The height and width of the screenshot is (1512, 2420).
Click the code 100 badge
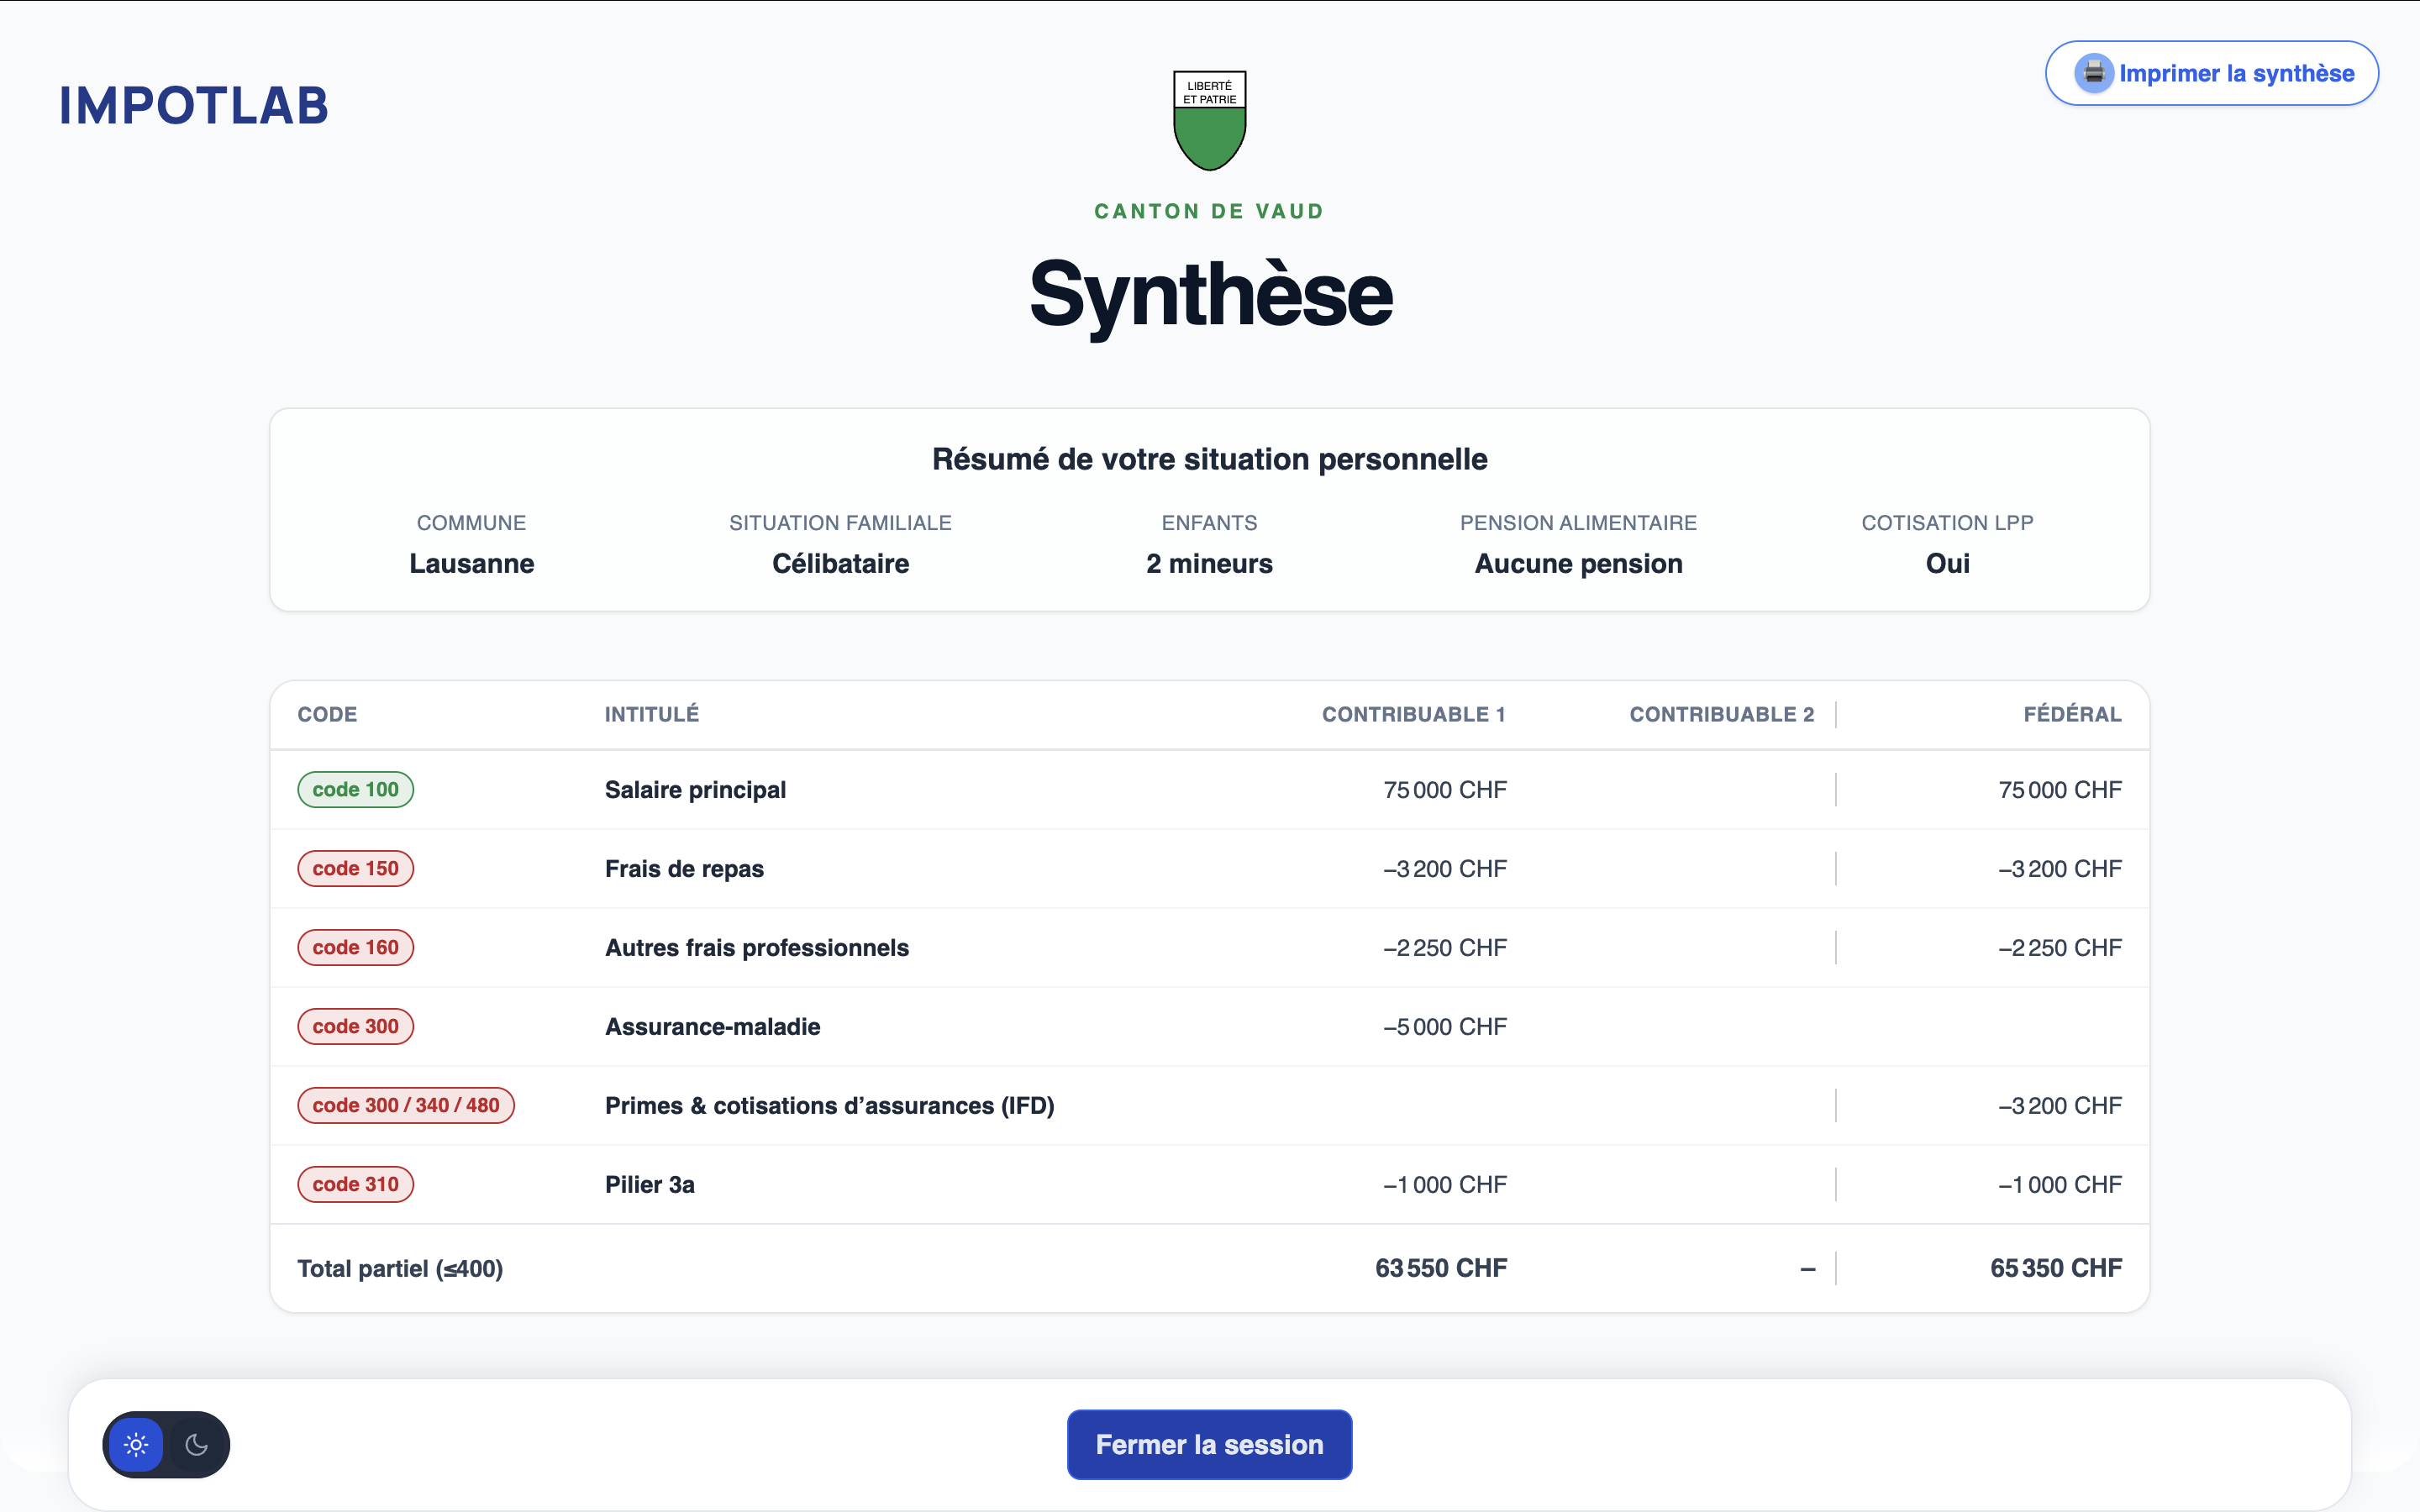point(355,789)
